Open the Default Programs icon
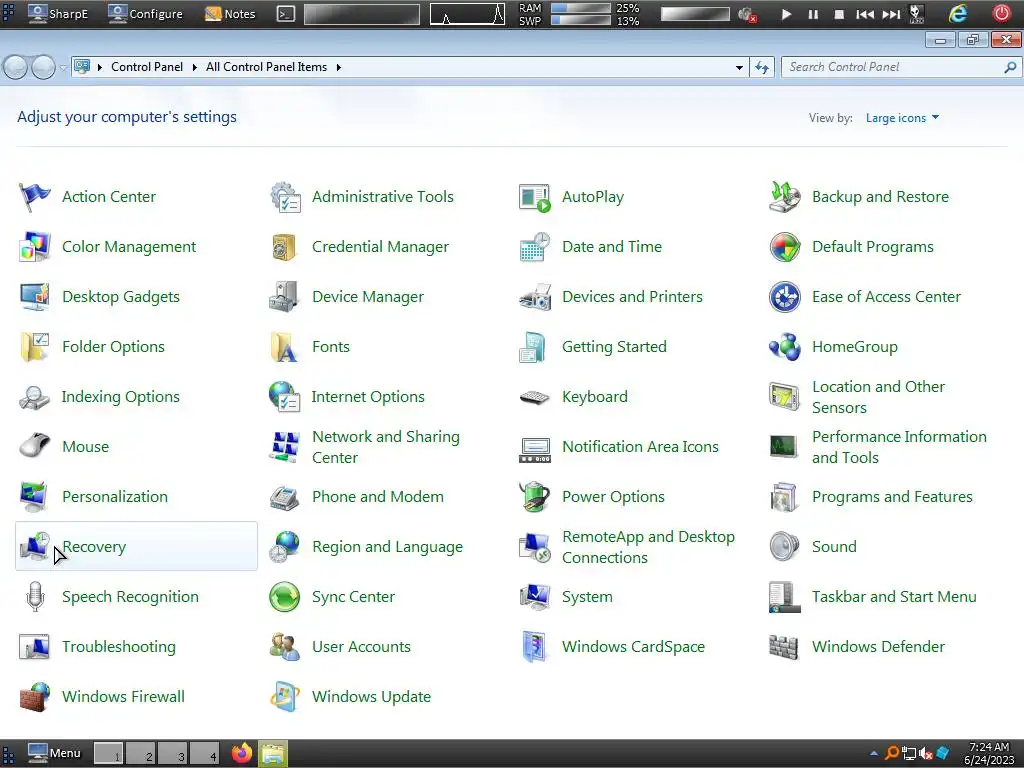The image size is (1024, 768). (784, 247)
